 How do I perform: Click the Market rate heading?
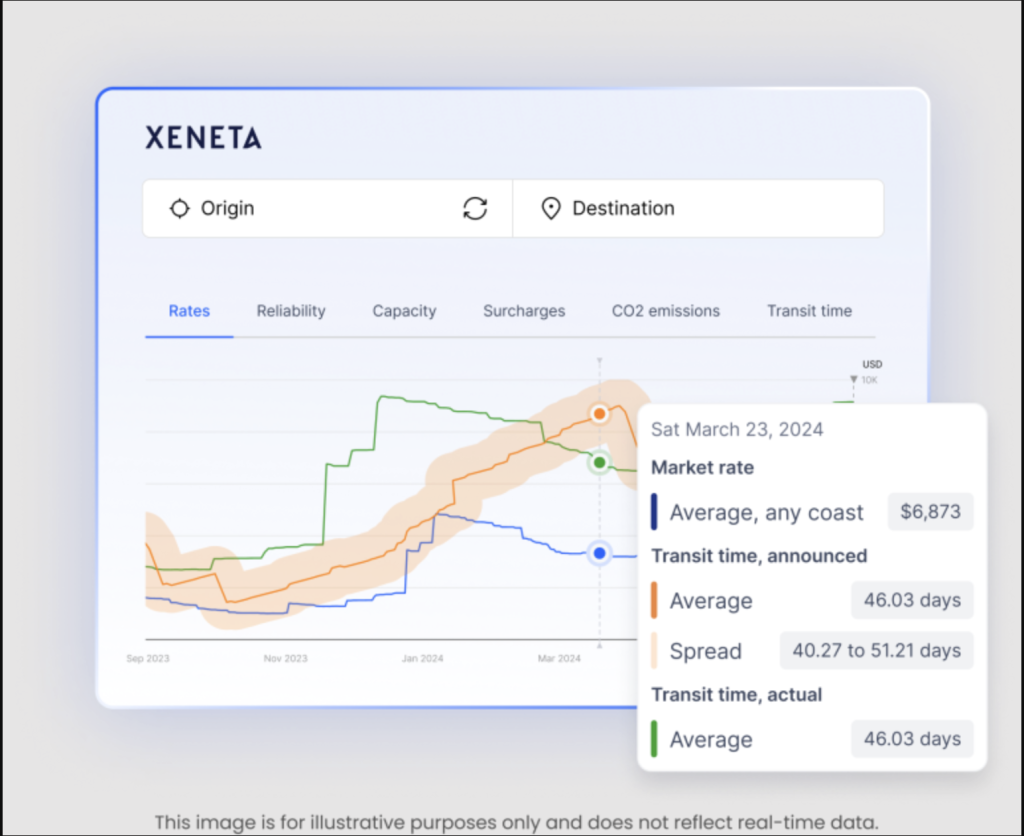coord(703,468)
